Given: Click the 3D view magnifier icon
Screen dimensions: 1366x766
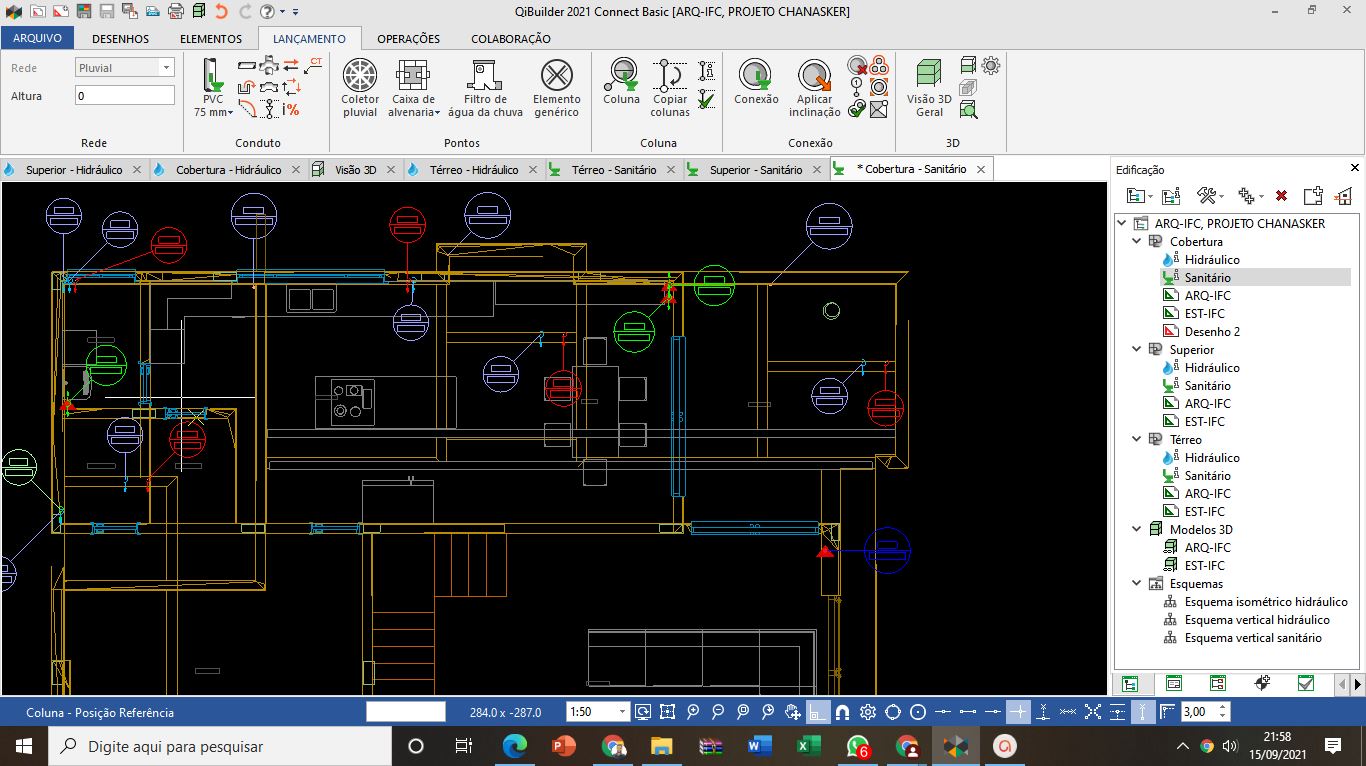Looking at the screenshot, I should click(x=968, y=109).
